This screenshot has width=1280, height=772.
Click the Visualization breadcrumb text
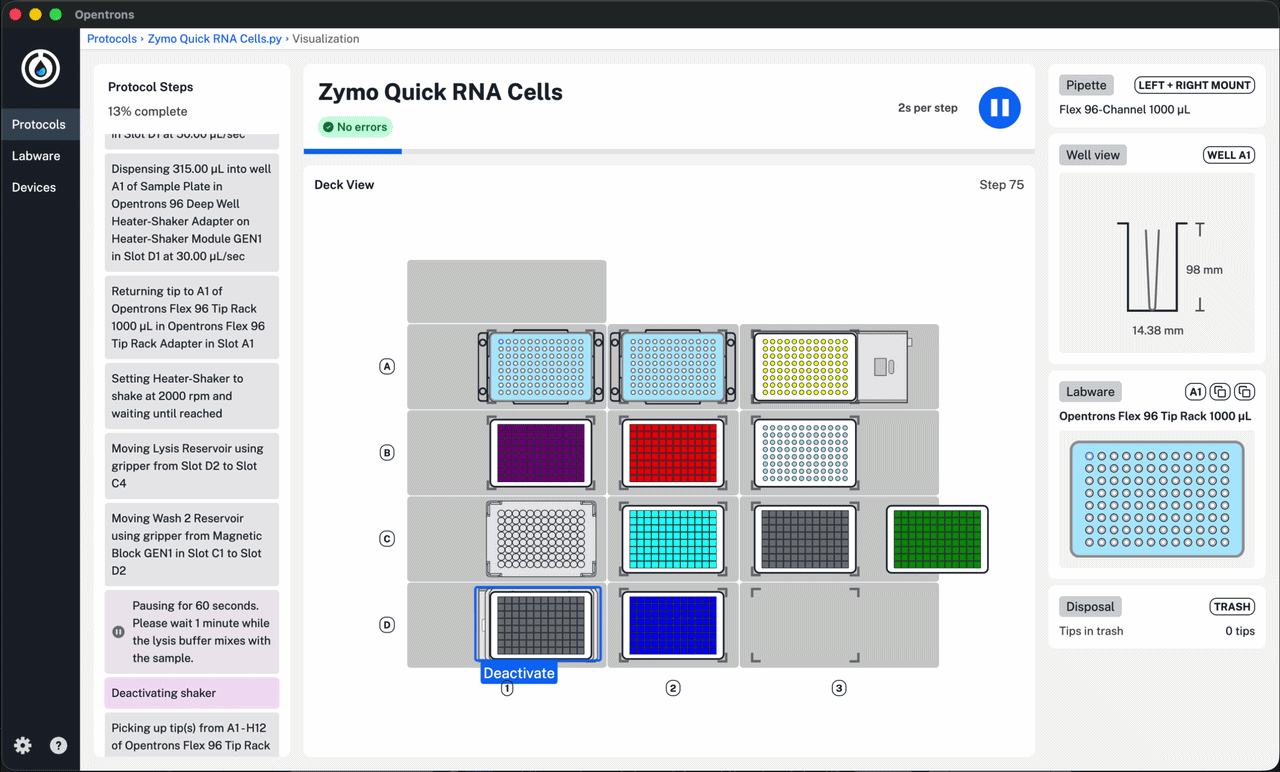pyautogui.click(x=326, y=39)
